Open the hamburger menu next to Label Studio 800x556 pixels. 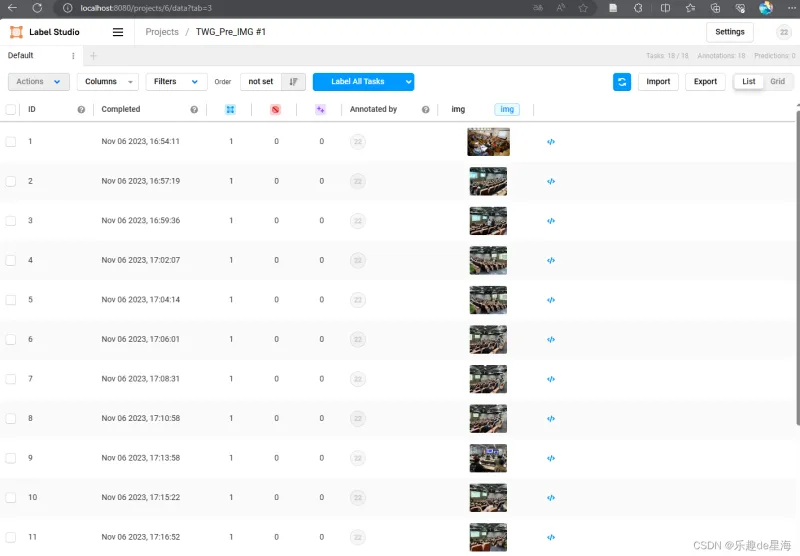(118, 32)
